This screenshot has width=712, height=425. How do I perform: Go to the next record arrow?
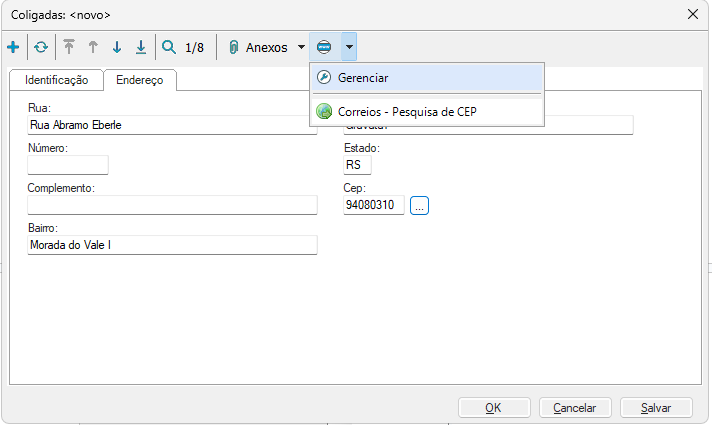click(117, 47)
